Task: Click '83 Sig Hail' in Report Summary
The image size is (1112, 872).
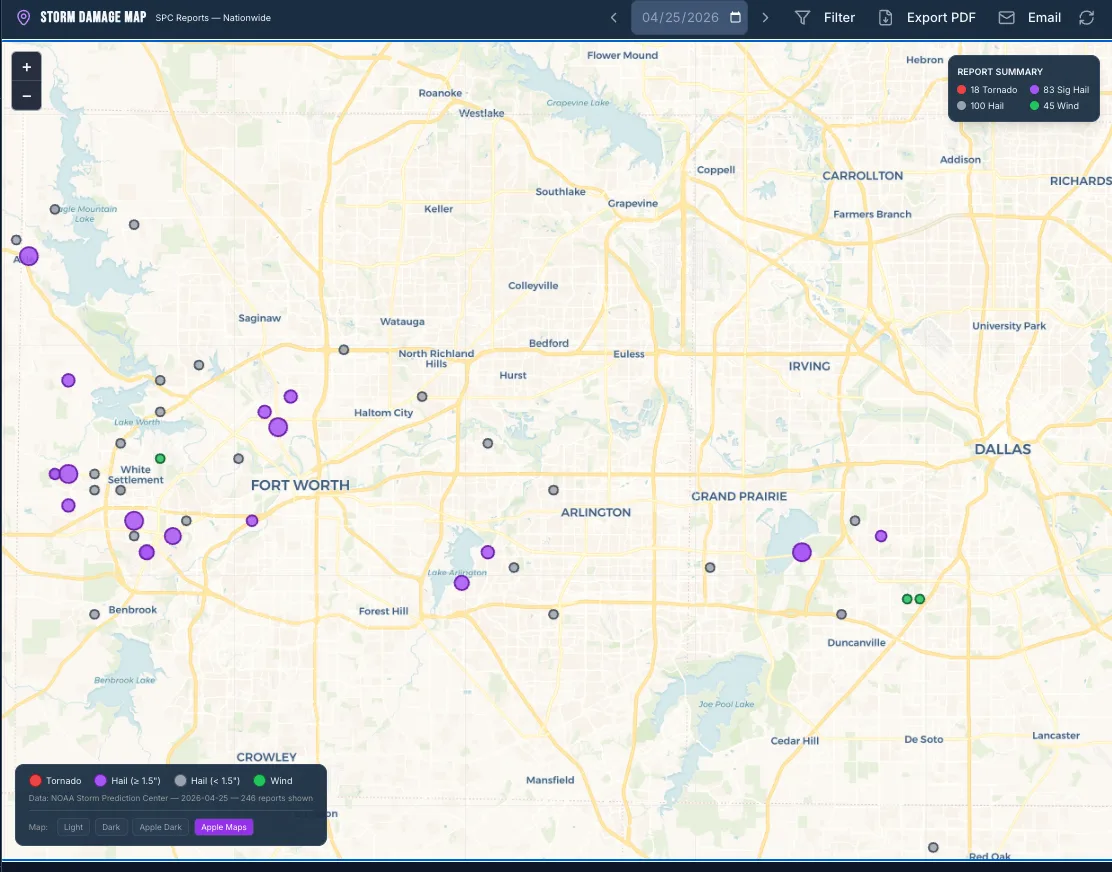Action: click(1060, 90)
